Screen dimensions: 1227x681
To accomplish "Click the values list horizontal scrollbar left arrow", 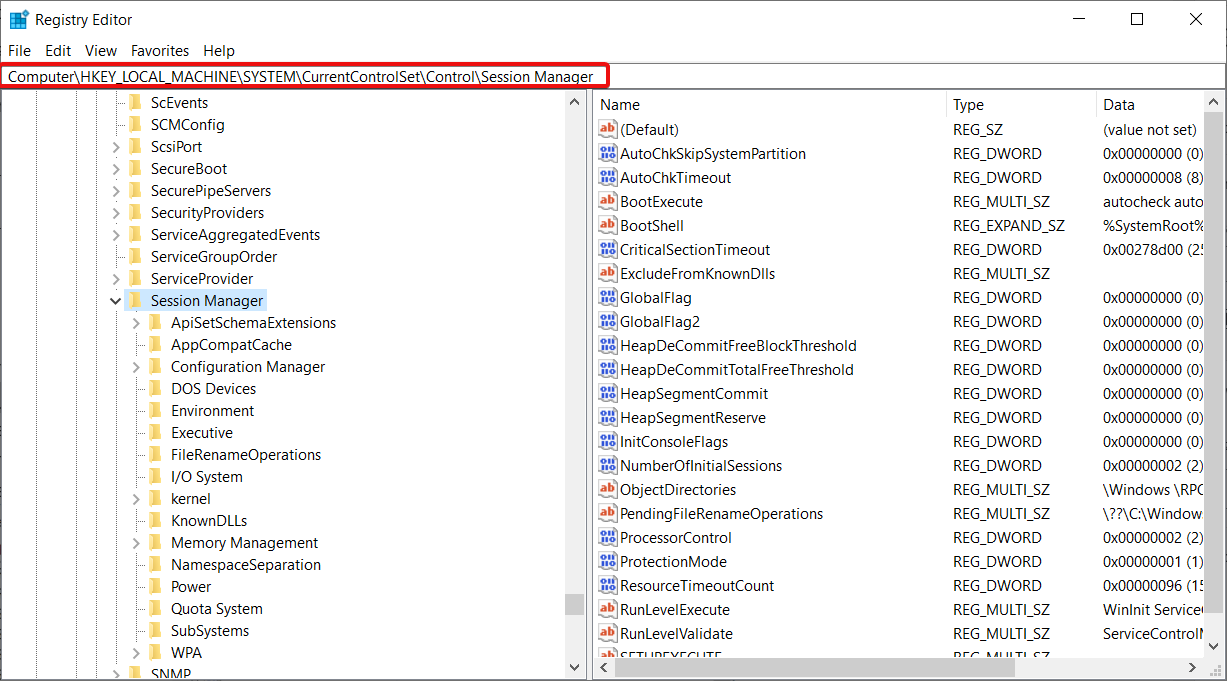I will pos(605,667).
